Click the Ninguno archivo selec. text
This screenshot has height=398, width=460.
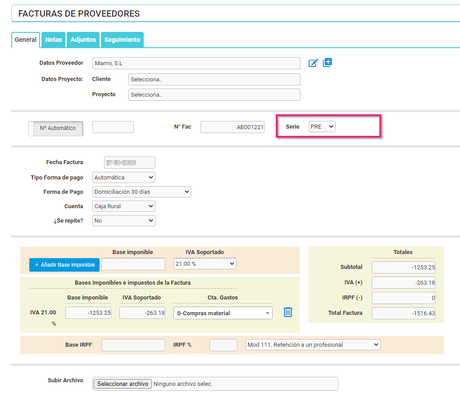tap(183, 384)
